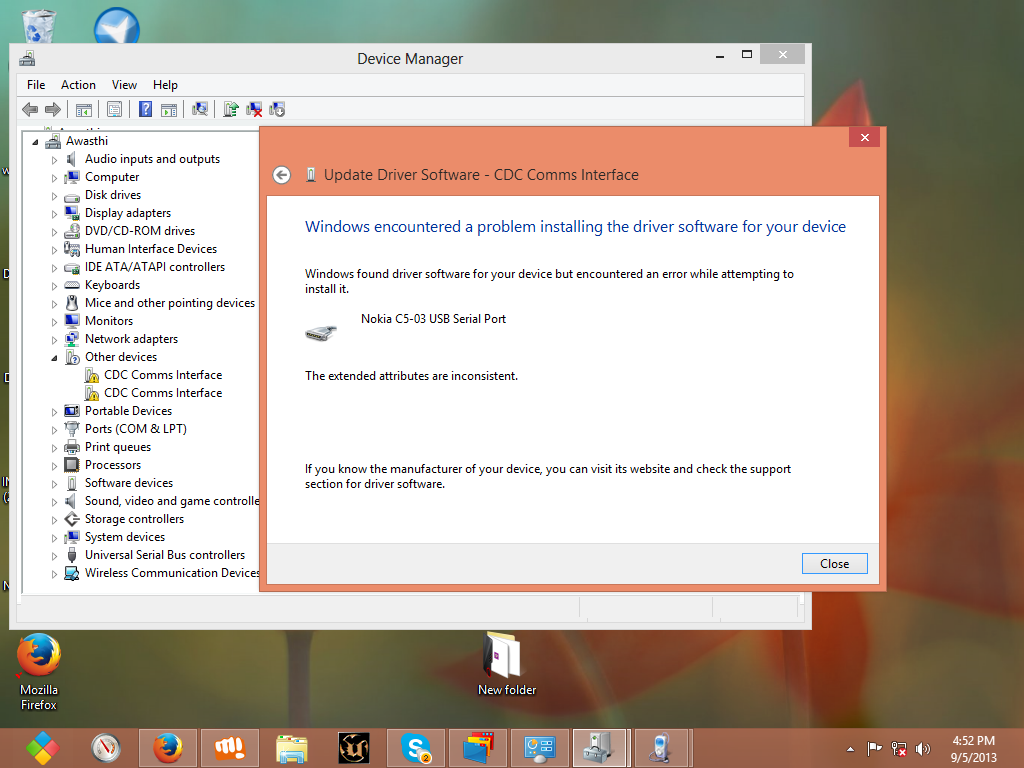Click the volume speaker tray icon
Screen dimensions: 1024x768
(923, 748)
